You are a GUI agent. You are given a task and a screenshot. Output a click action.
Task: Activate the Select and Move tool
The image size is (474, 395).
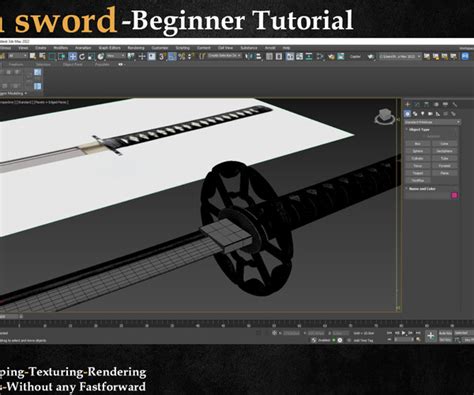click(72, 56)
